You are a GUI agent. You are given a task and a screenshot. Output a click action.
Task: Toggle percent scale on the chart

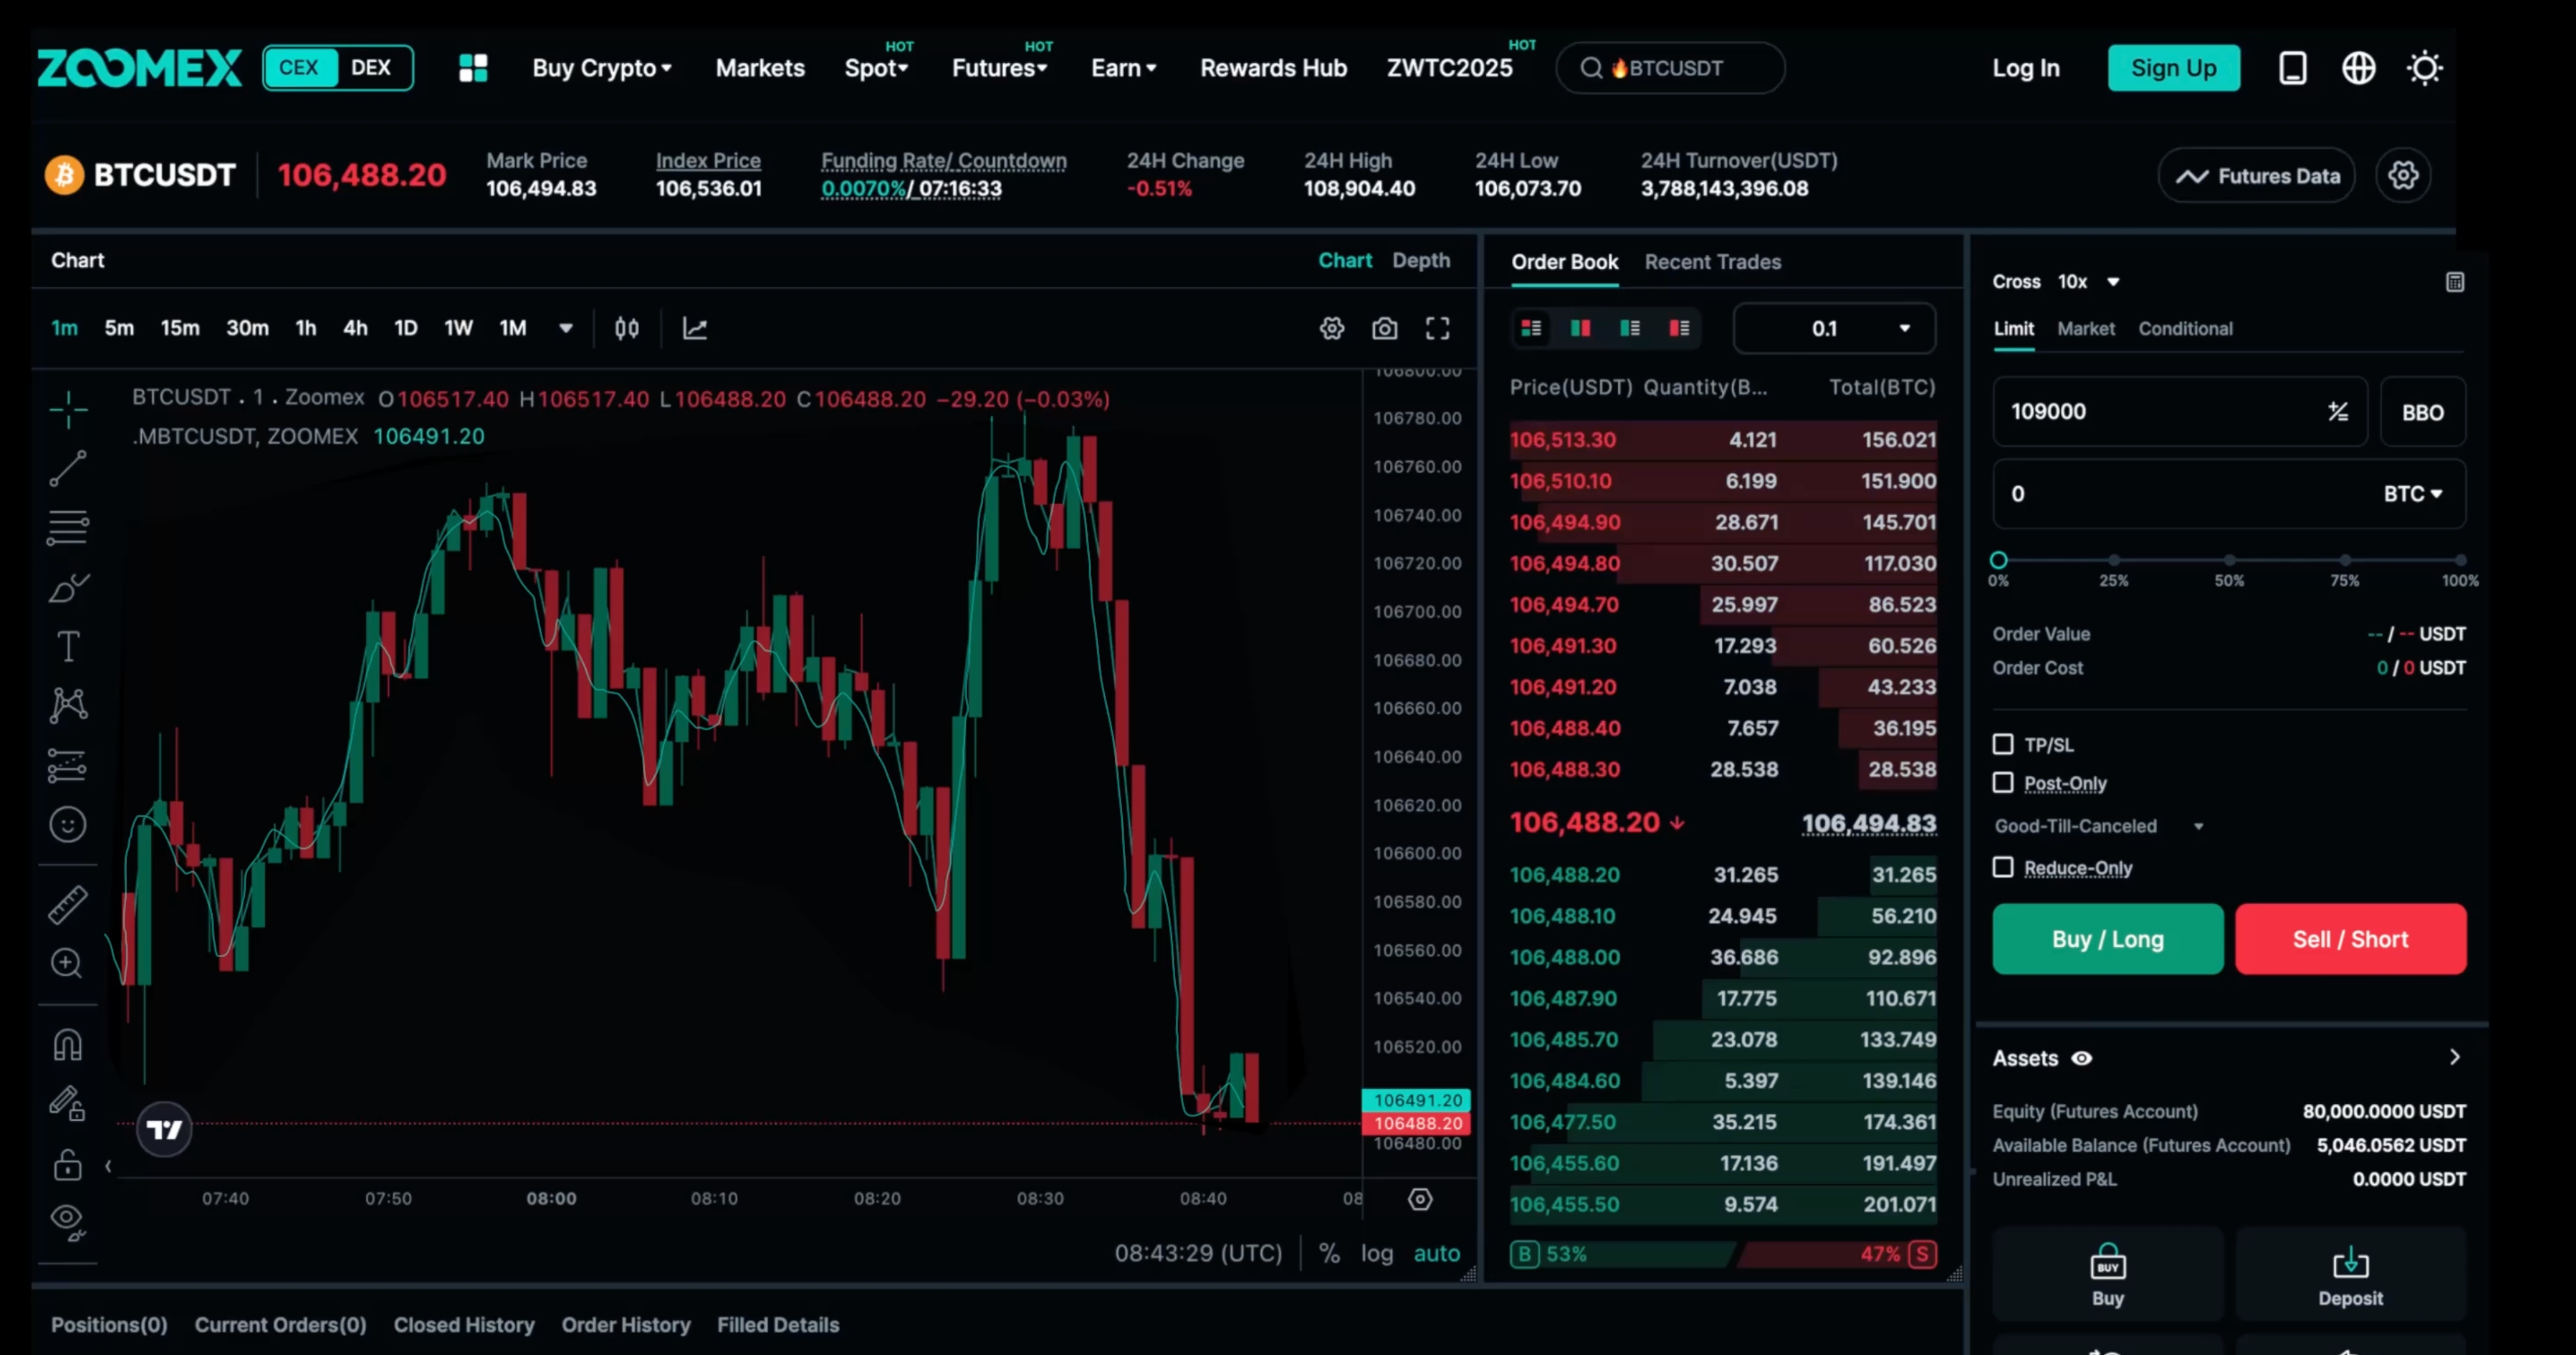(x=1329, y=1253)
